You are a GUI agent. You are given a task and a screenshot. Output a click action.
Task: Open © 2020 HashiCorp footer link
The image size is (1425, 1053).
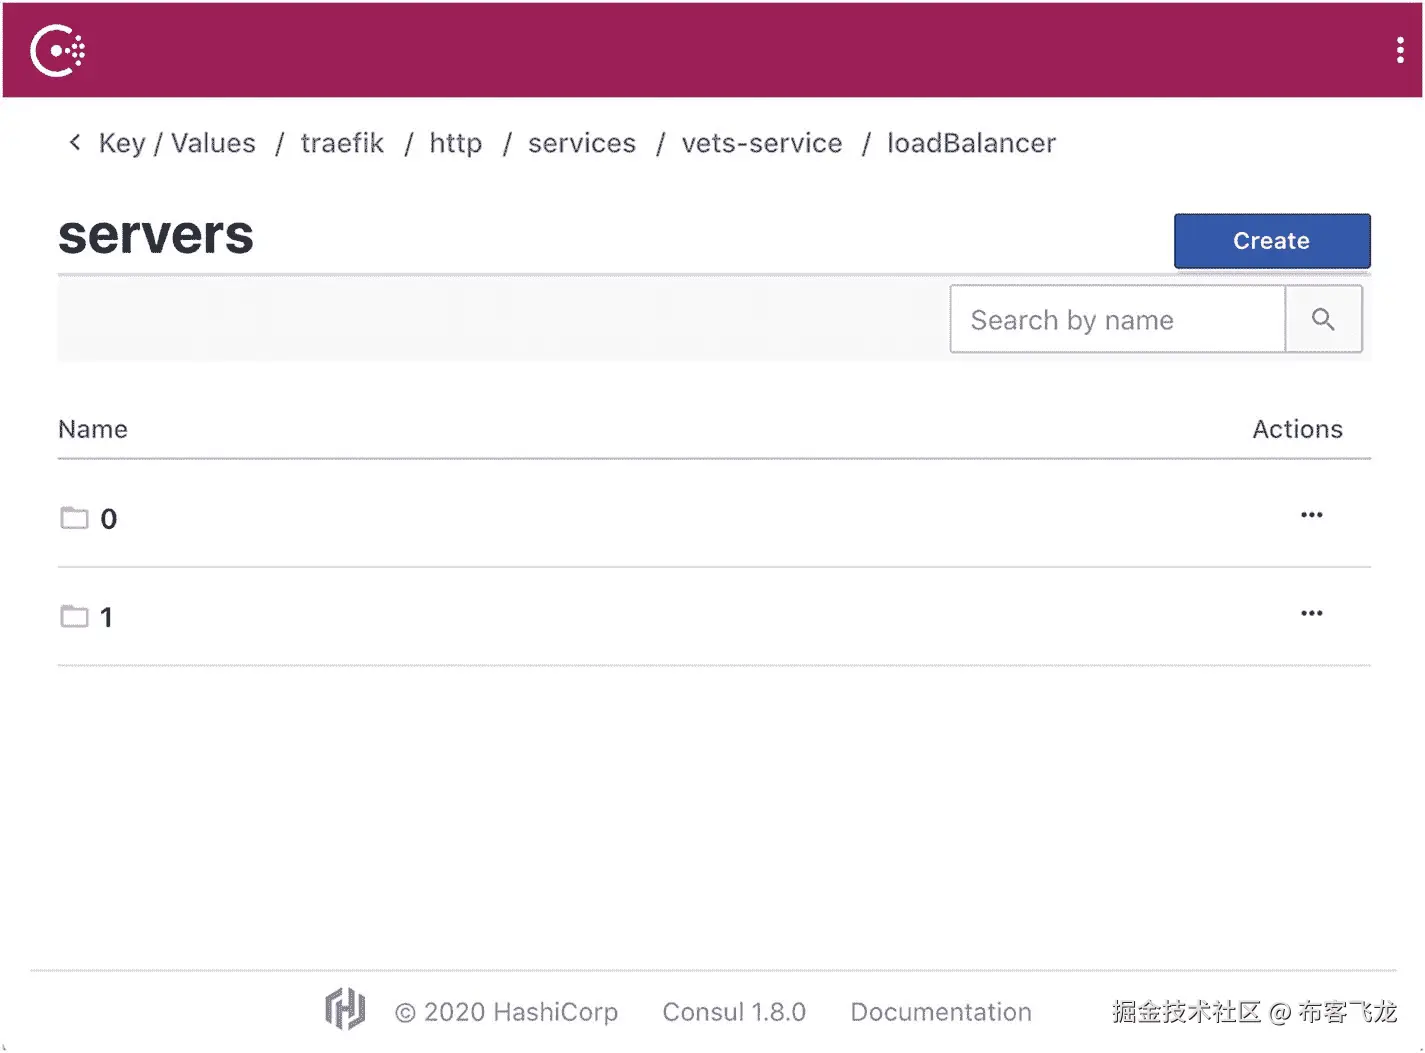pyautogui.click(x=506, y=1012)
